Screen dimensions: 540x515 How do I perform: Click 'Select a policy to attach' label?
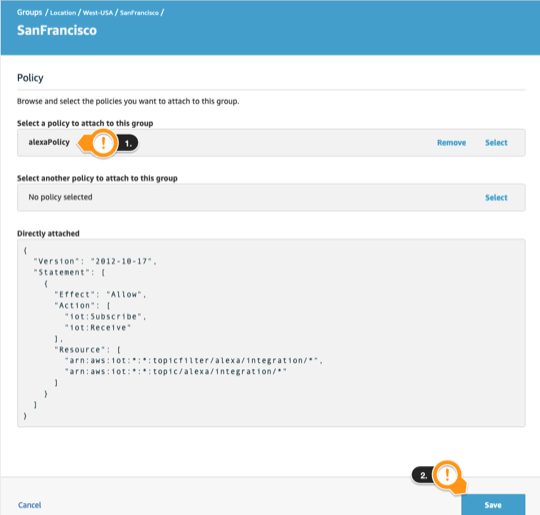[x=85, y=123]
